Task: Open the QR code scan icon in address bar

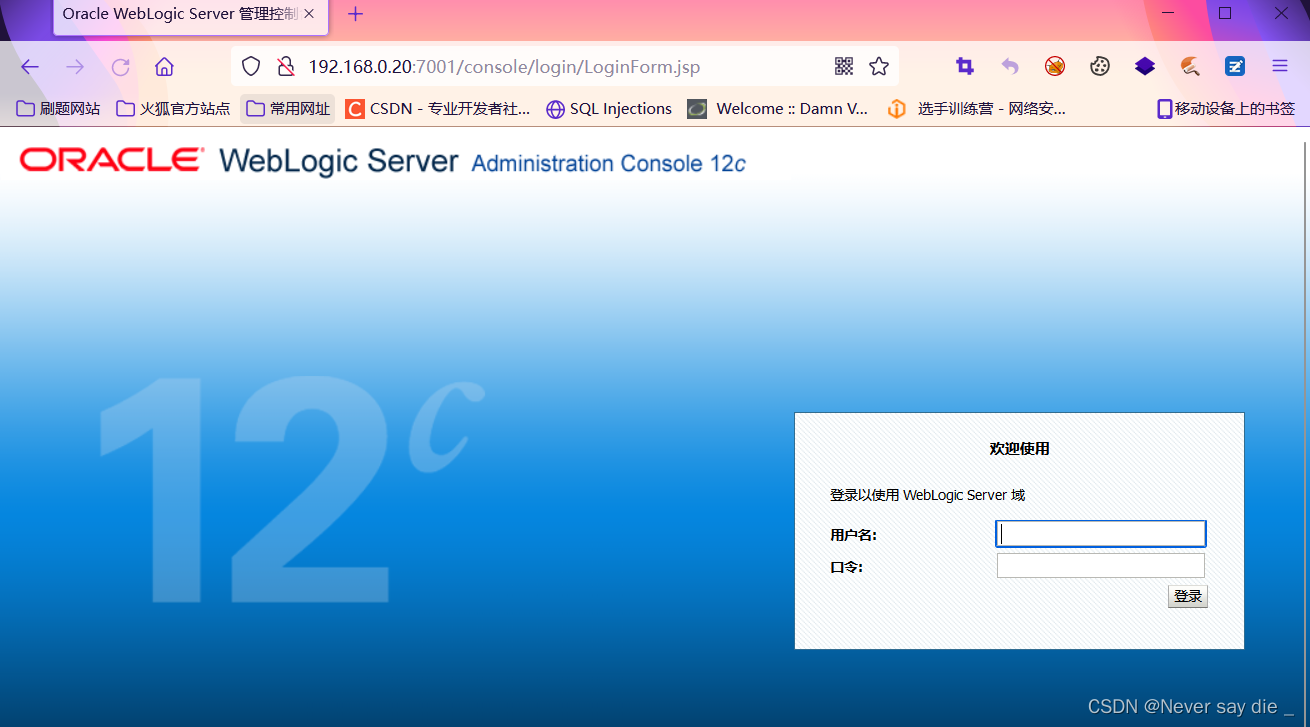Action: pyautogui.click(x=844, y=66)
